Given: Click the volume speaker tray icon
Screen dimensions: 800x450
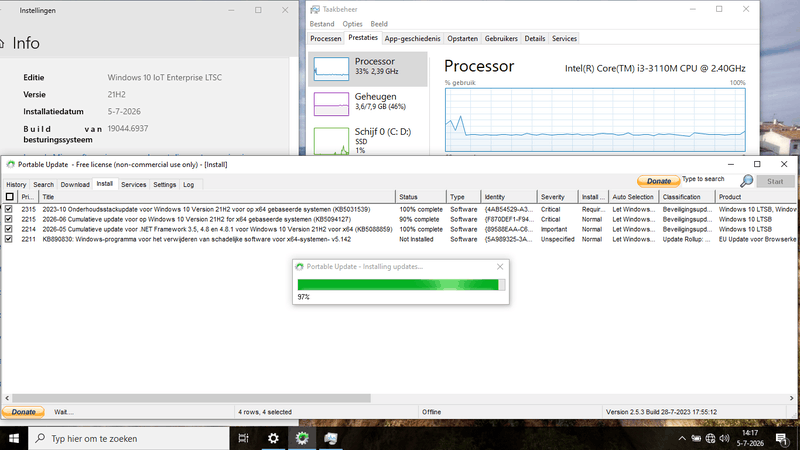Looking at the screenshot, I should click(x=724, y=438).
